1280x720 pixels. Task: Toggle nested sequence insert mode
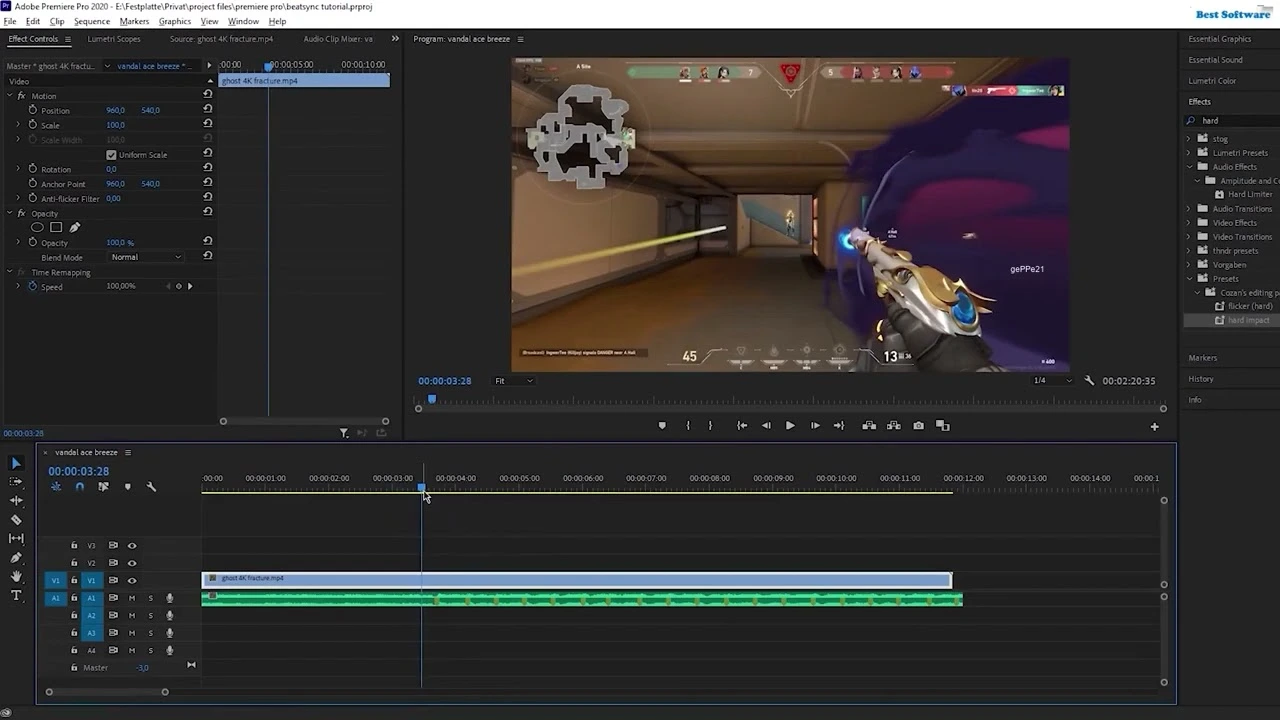click(x=56, y=487)
